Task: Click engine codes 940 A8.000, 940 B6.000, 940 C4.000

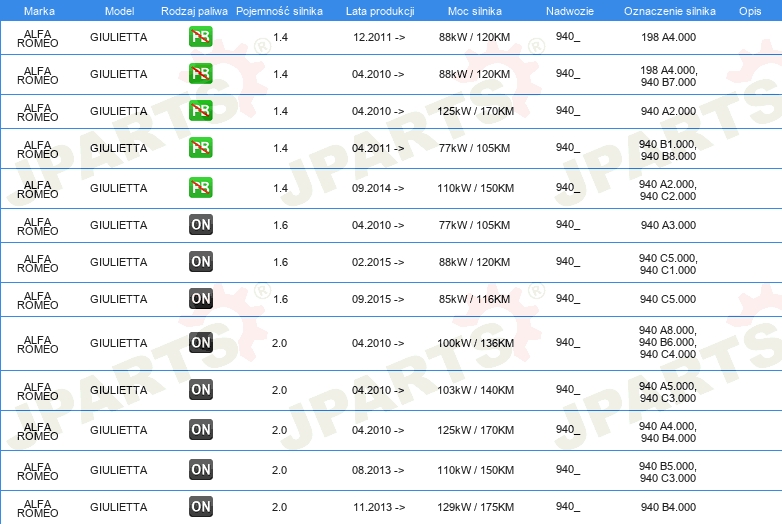Action: (x=668, y=342)
